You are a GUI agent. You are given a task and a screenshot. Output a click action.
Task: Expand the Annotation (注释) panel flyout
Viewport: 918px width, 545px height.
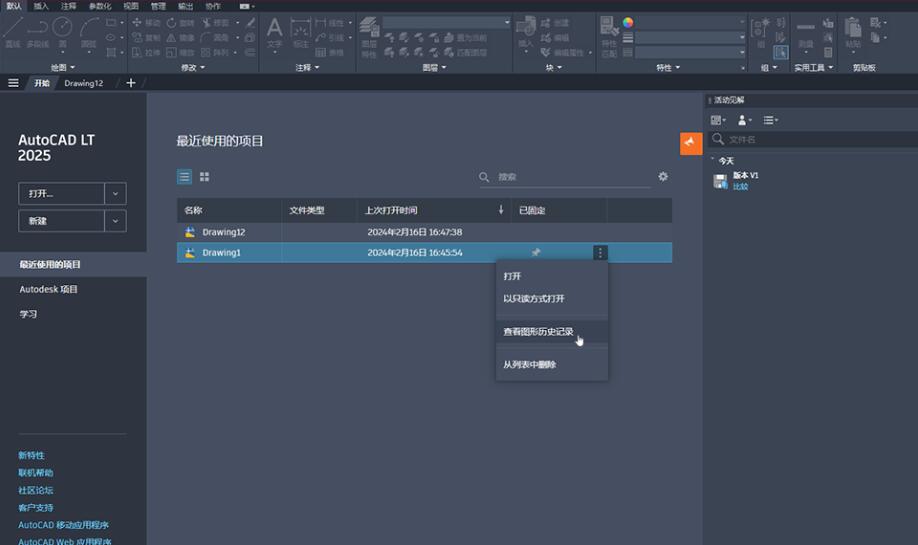pos(308,67)
